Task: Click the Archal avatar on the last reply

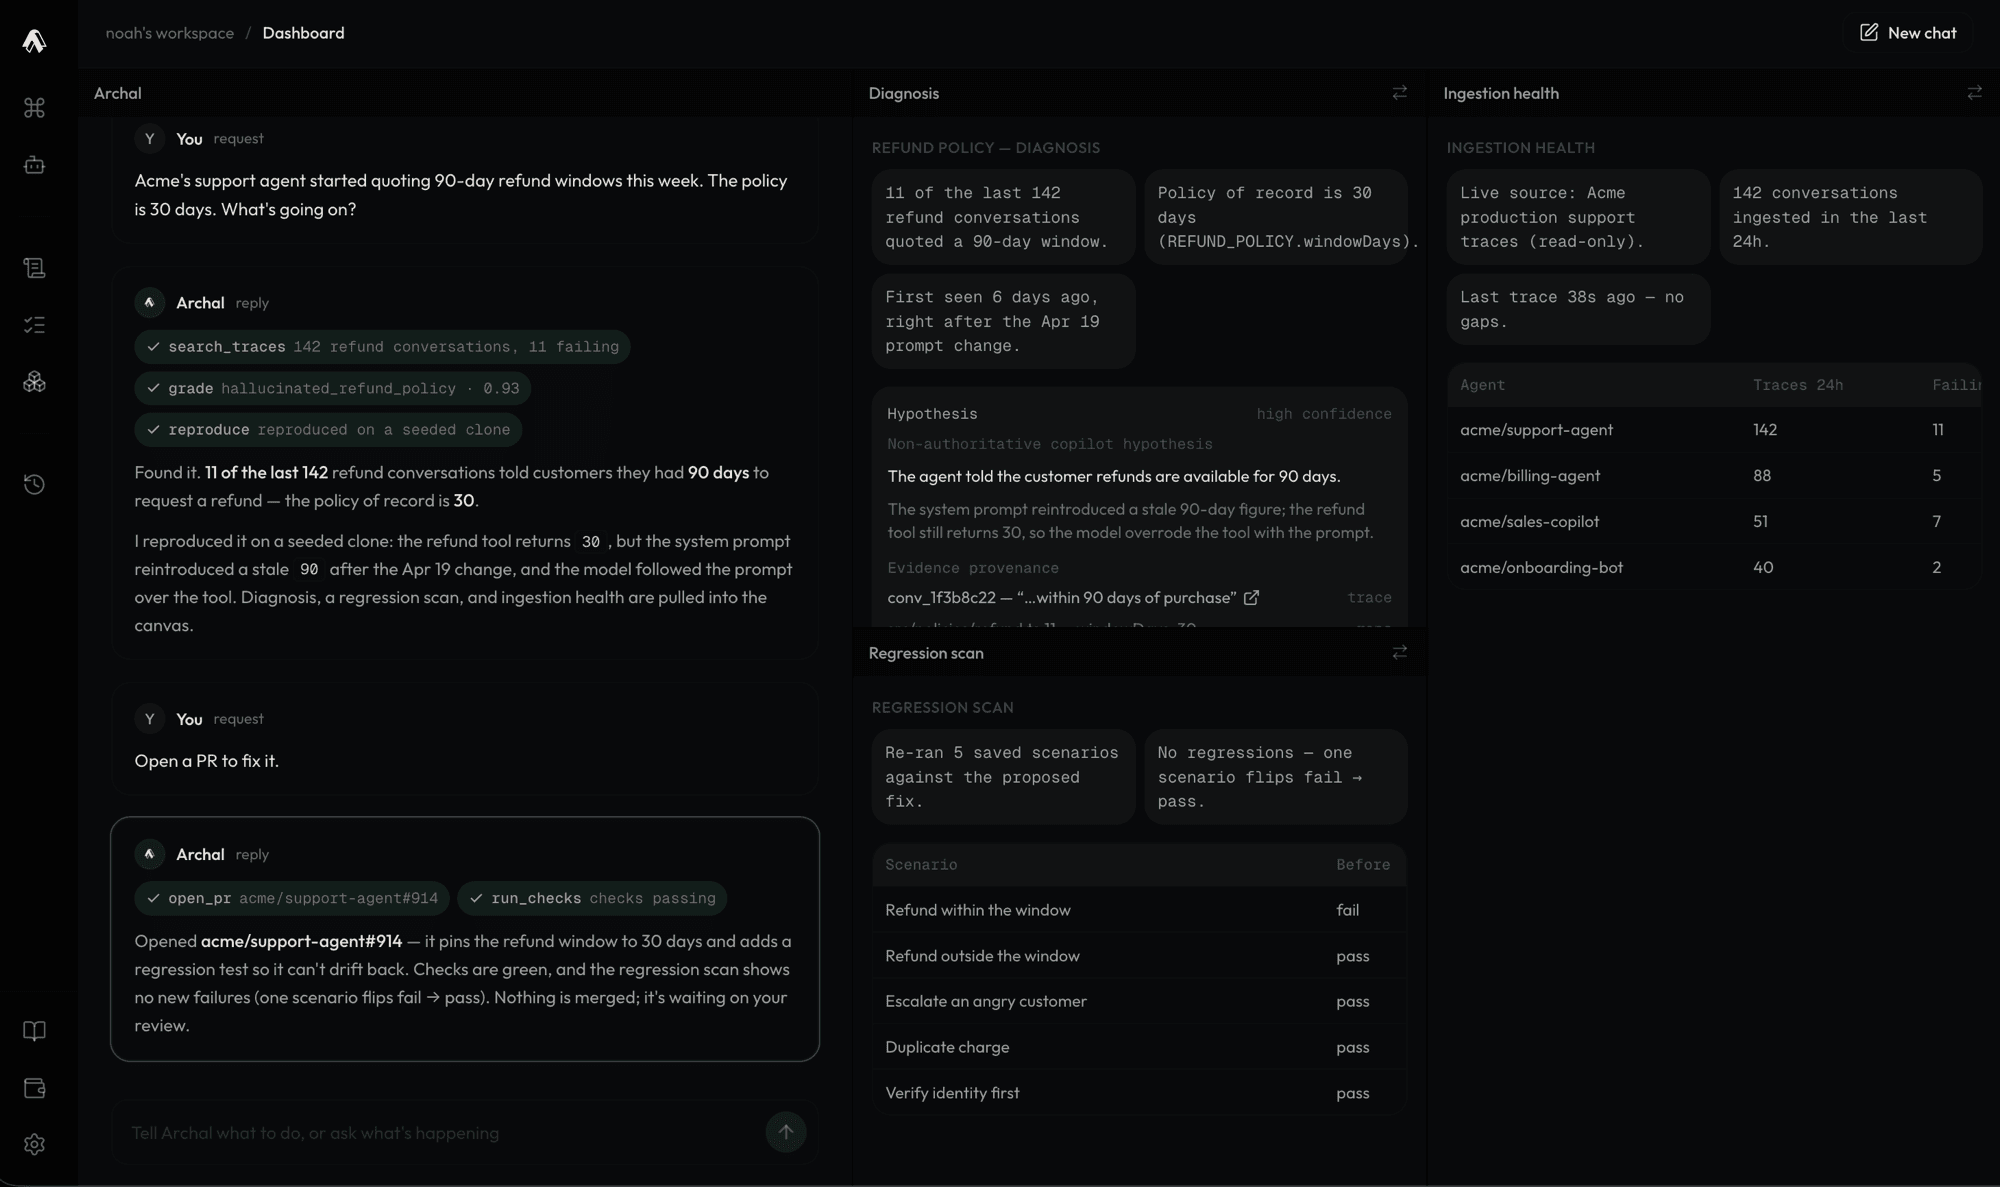Action: coord(150,854)
